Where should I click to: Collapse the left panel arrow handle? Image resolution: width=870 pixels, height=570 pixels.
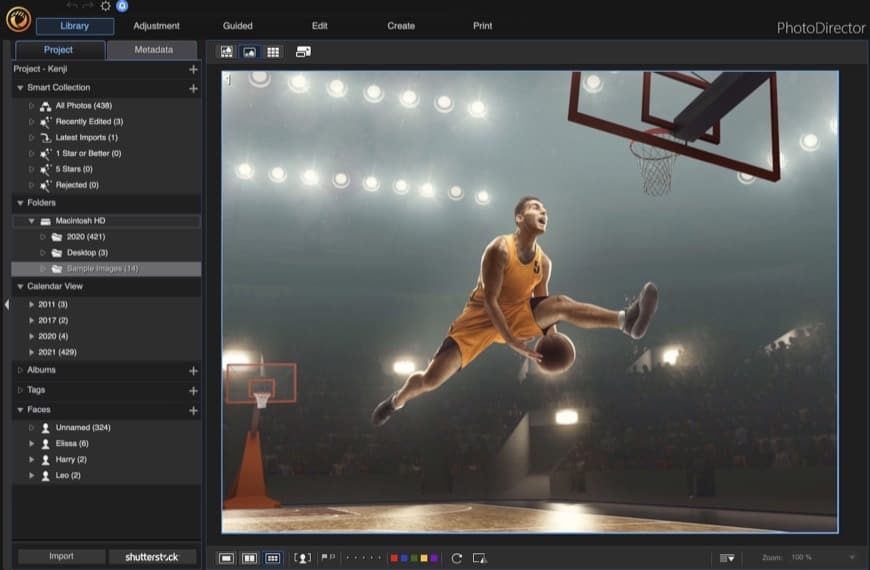click(6, 304)
